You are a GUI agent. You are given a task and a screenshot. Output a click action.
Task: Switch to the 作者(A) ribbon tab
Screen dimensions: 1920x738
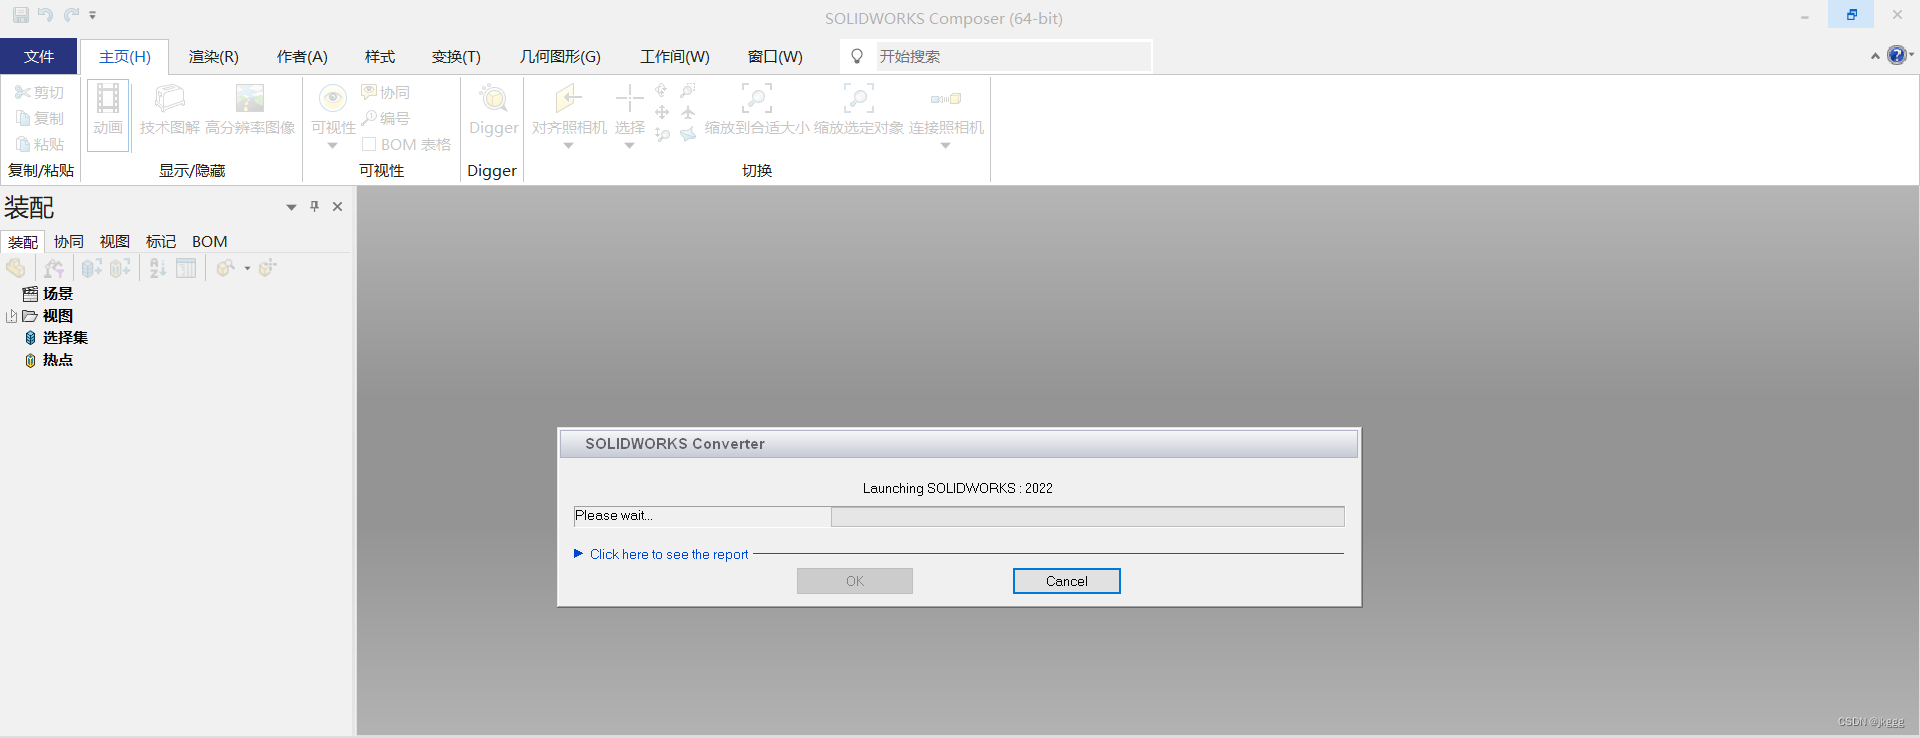tap(302, 56)
